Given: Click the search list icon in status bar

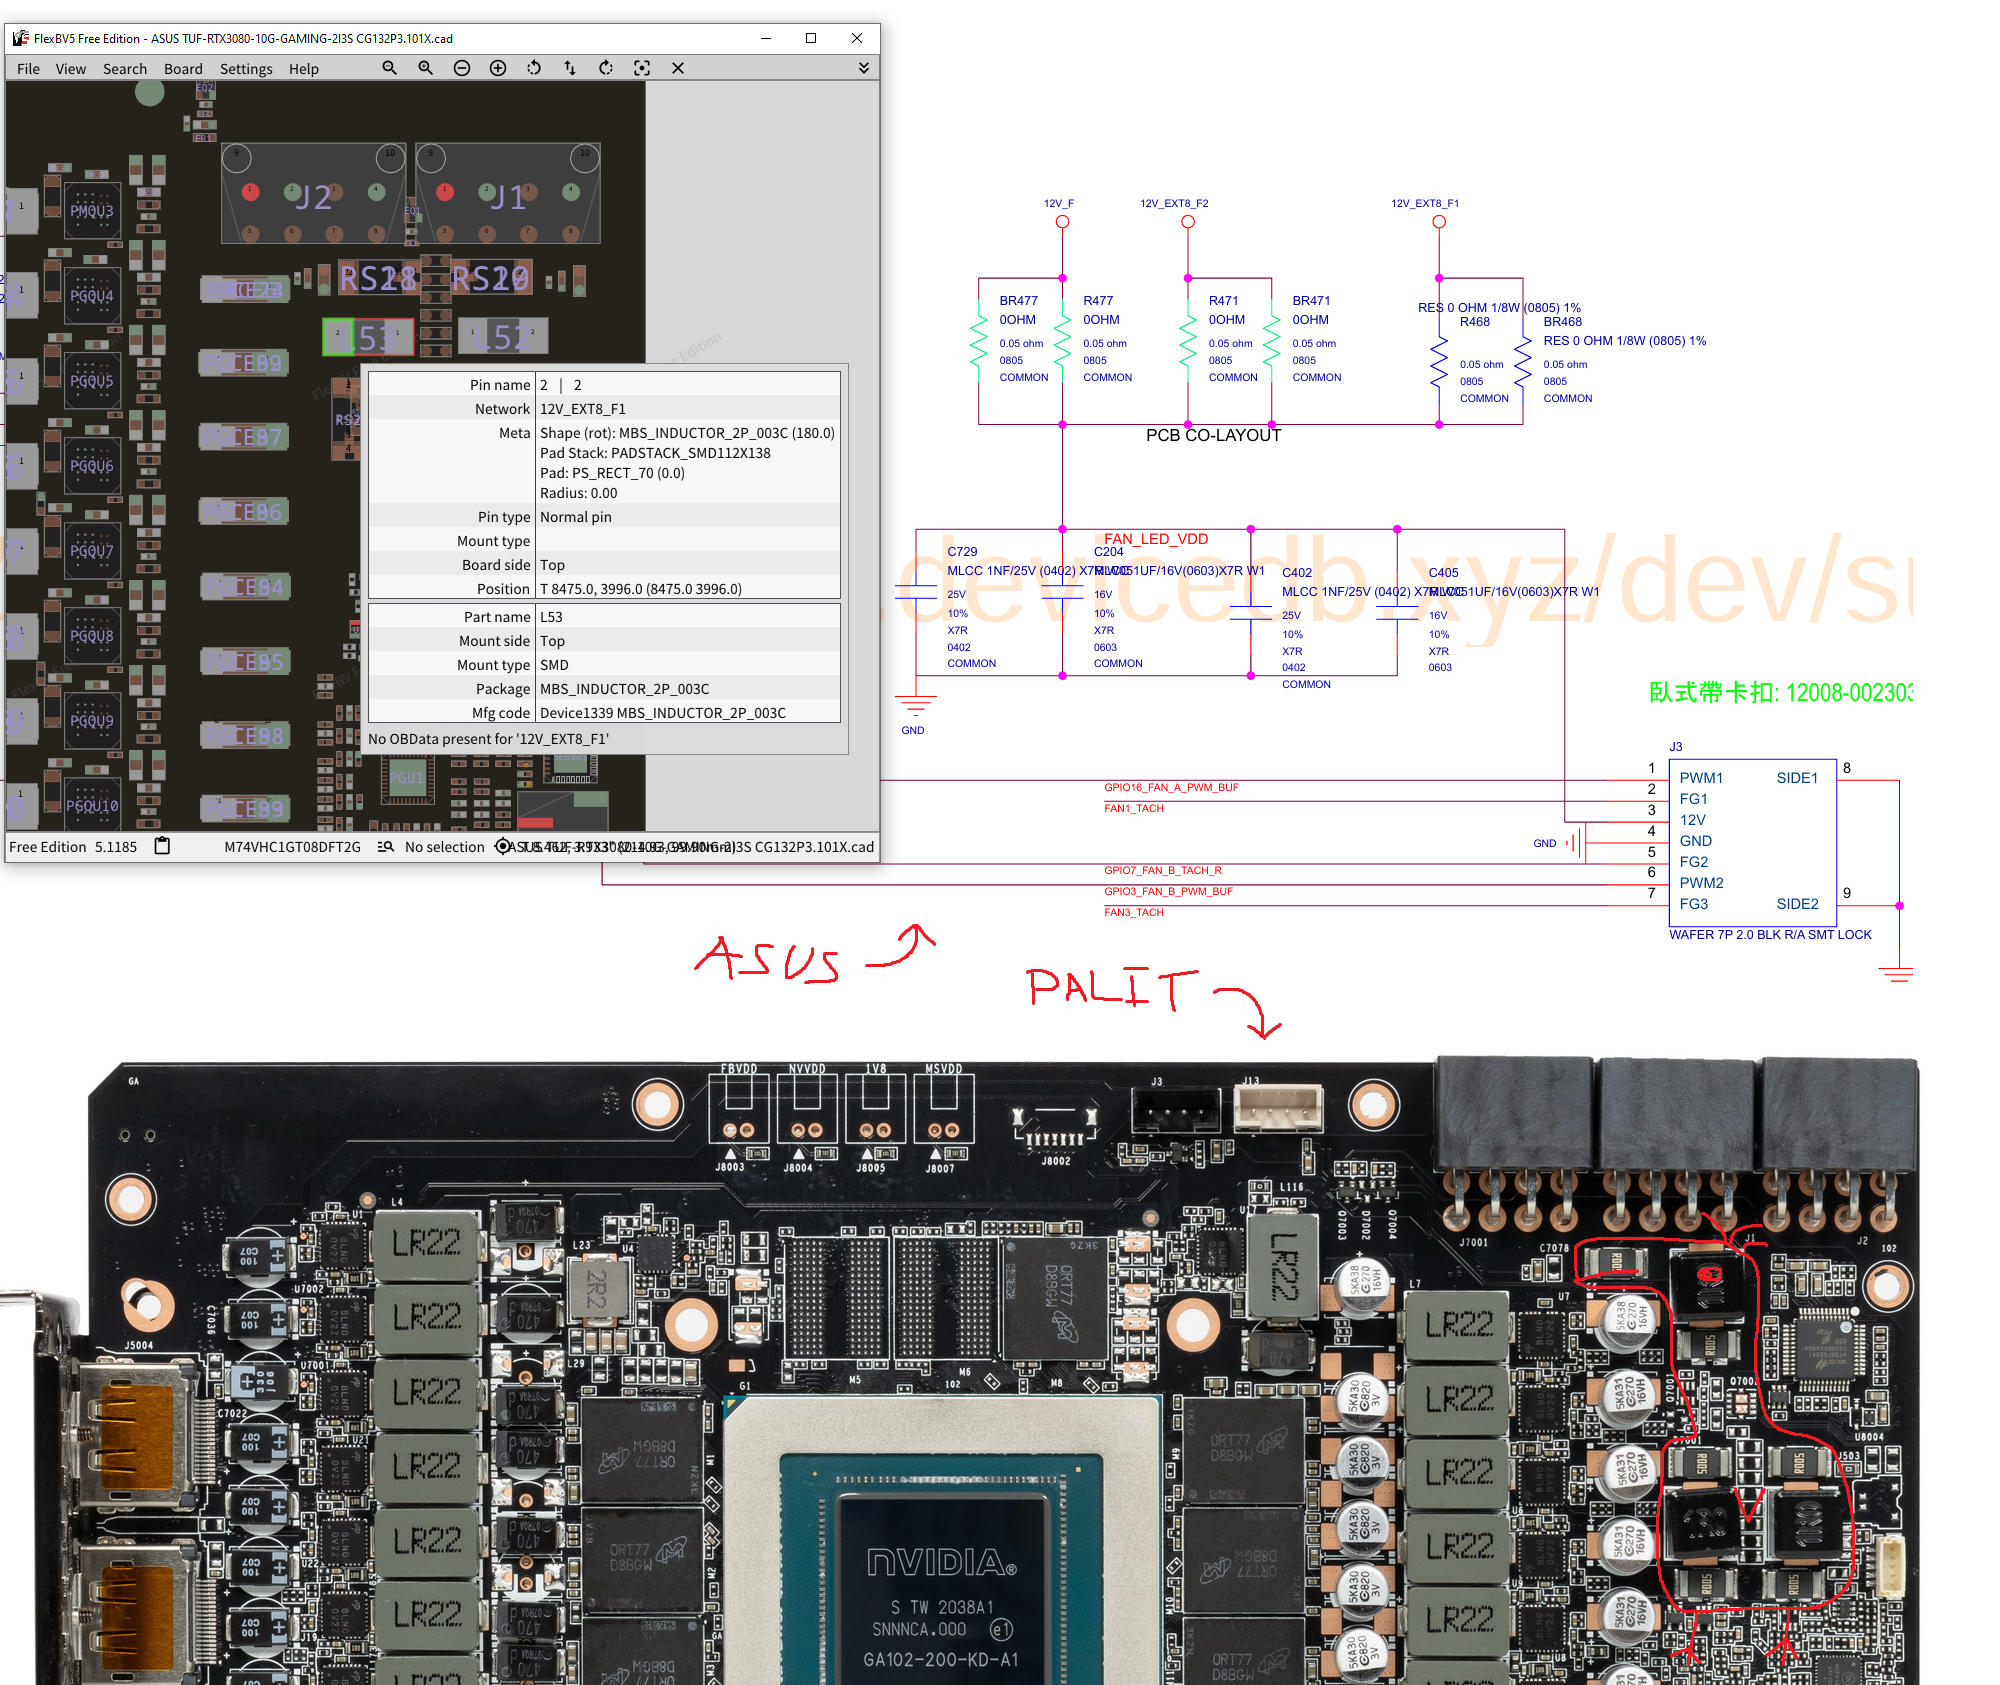Looking at the screenshot, I should click(x=385, y=847).
